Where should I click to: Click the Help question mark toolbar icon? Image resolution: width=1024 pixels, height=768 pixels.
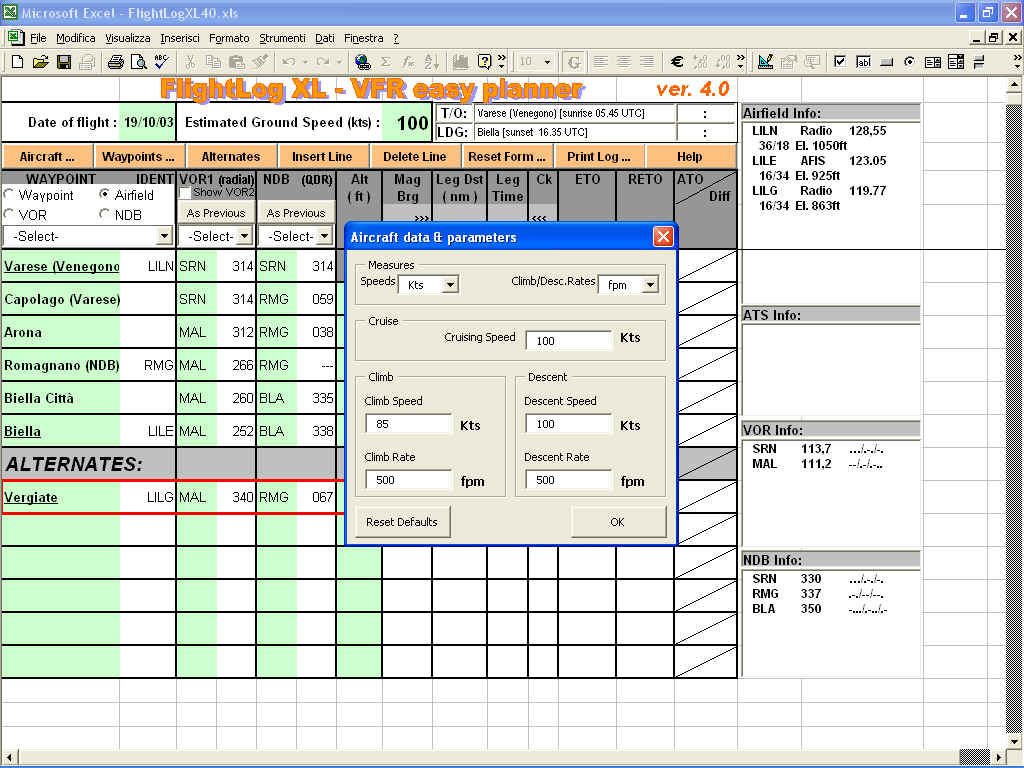click(484, 62)
